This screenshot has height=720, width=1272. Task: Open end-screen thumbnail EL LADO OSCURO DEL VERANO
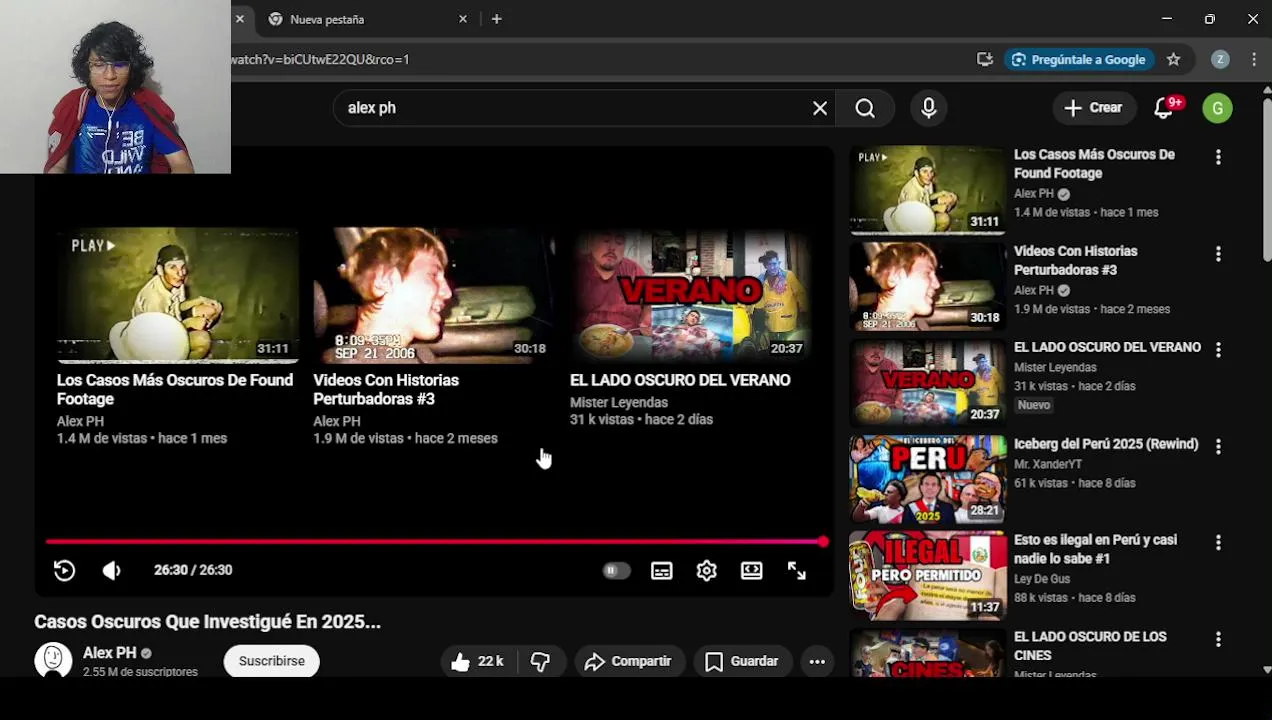pos(690,295)
